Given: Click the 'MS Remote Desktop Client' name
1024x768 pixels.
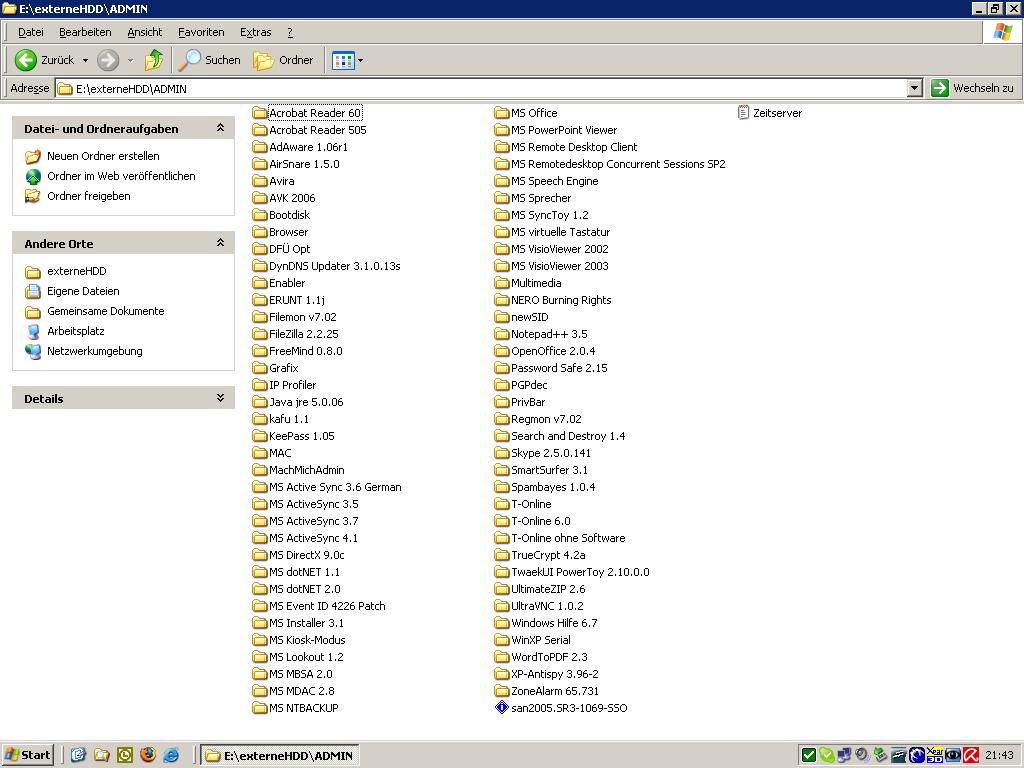Looking at the screenshot, I should point(574,147).
